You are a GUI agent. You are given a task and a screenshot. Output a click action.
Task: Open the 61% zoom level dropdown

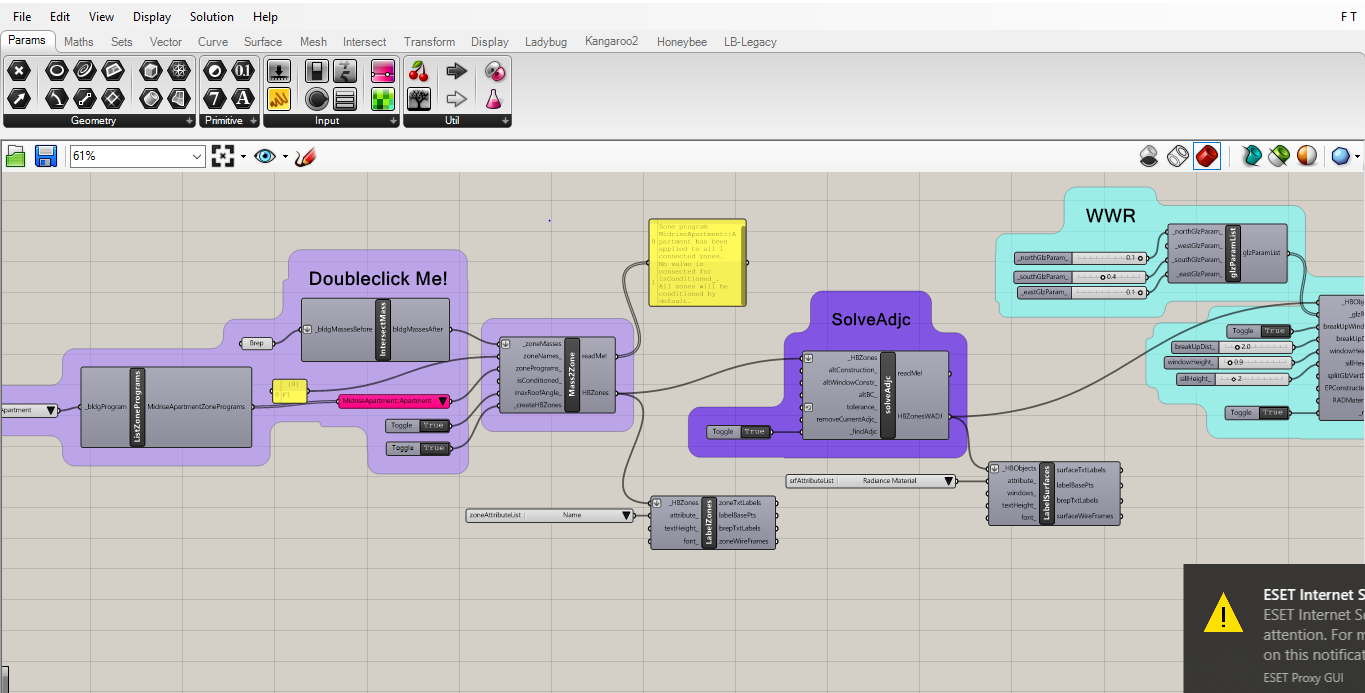[197, 156]
